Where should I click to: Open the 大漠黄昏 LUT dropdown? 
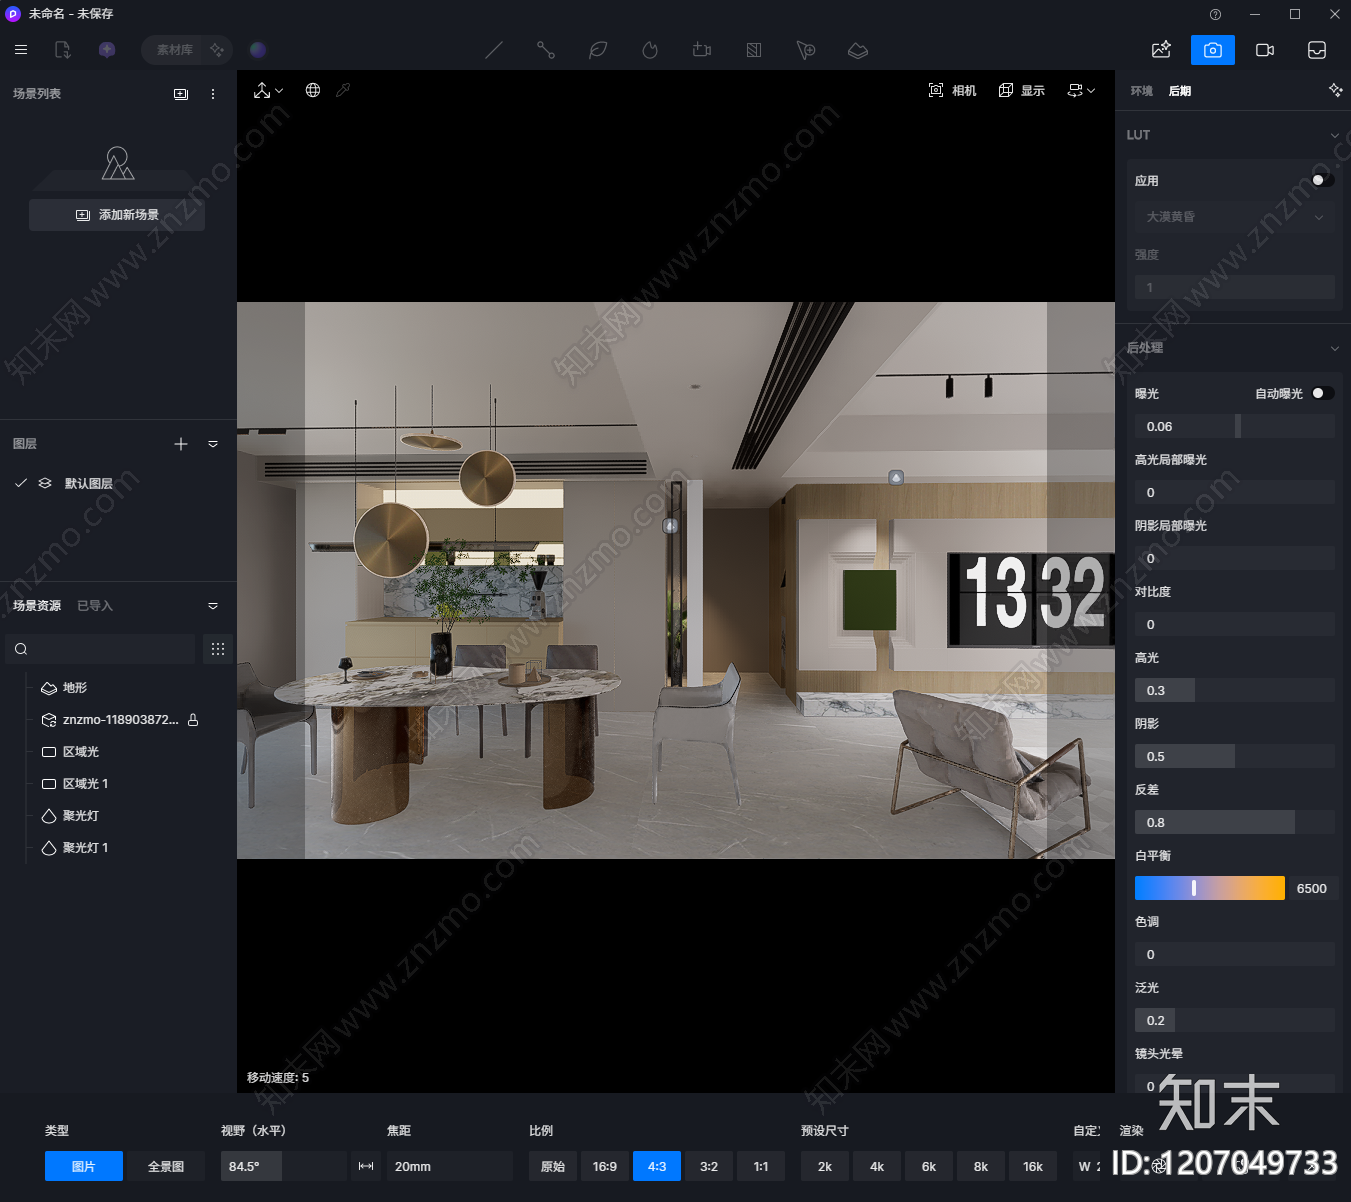(x=1234, y=217)
